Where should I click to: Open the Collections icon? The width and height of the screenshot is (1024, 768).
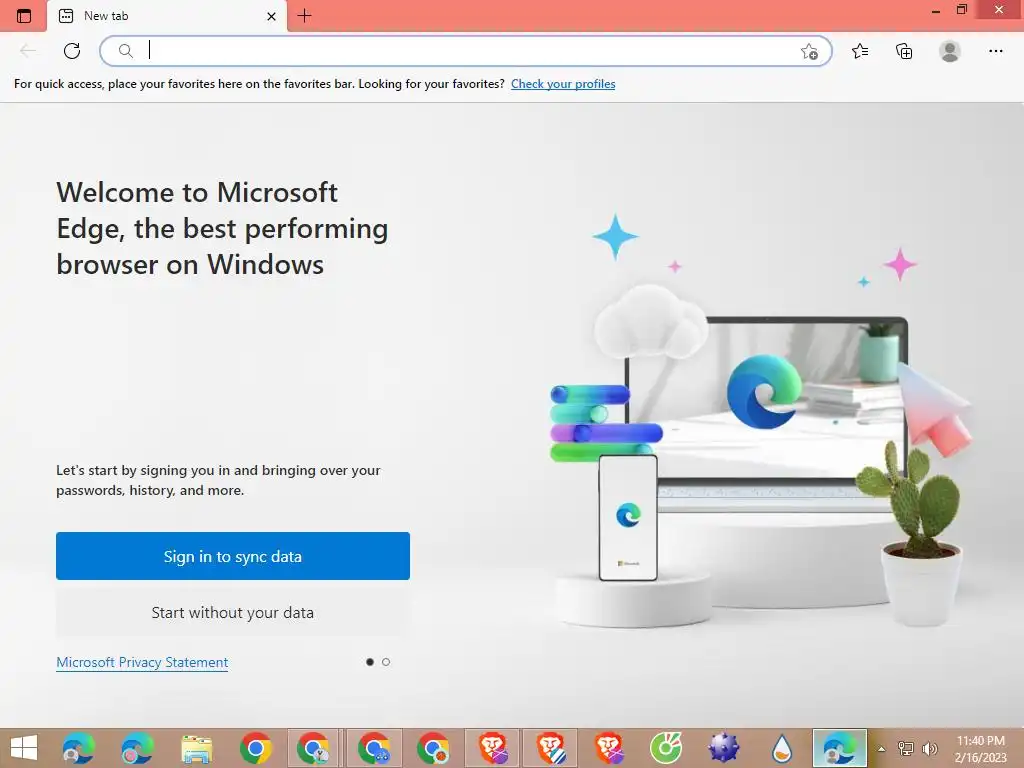(x=904, y=51)
